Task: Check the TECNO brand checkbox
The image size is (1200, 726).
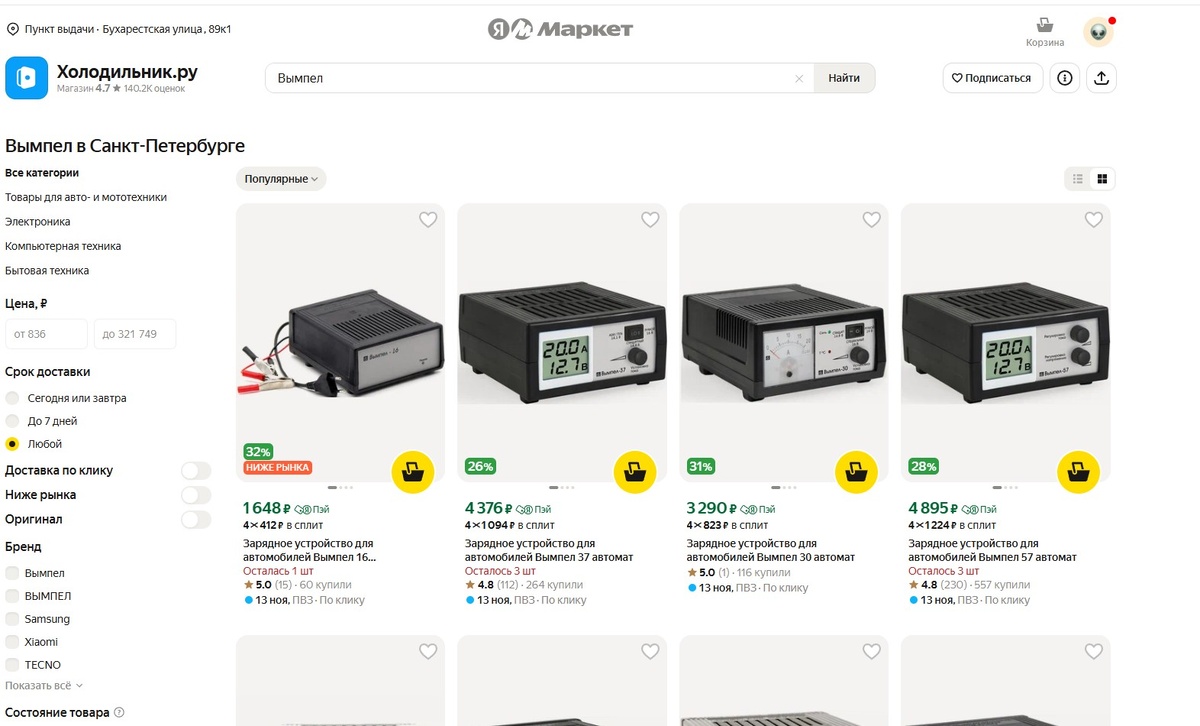Action: (x=12, y=665)
